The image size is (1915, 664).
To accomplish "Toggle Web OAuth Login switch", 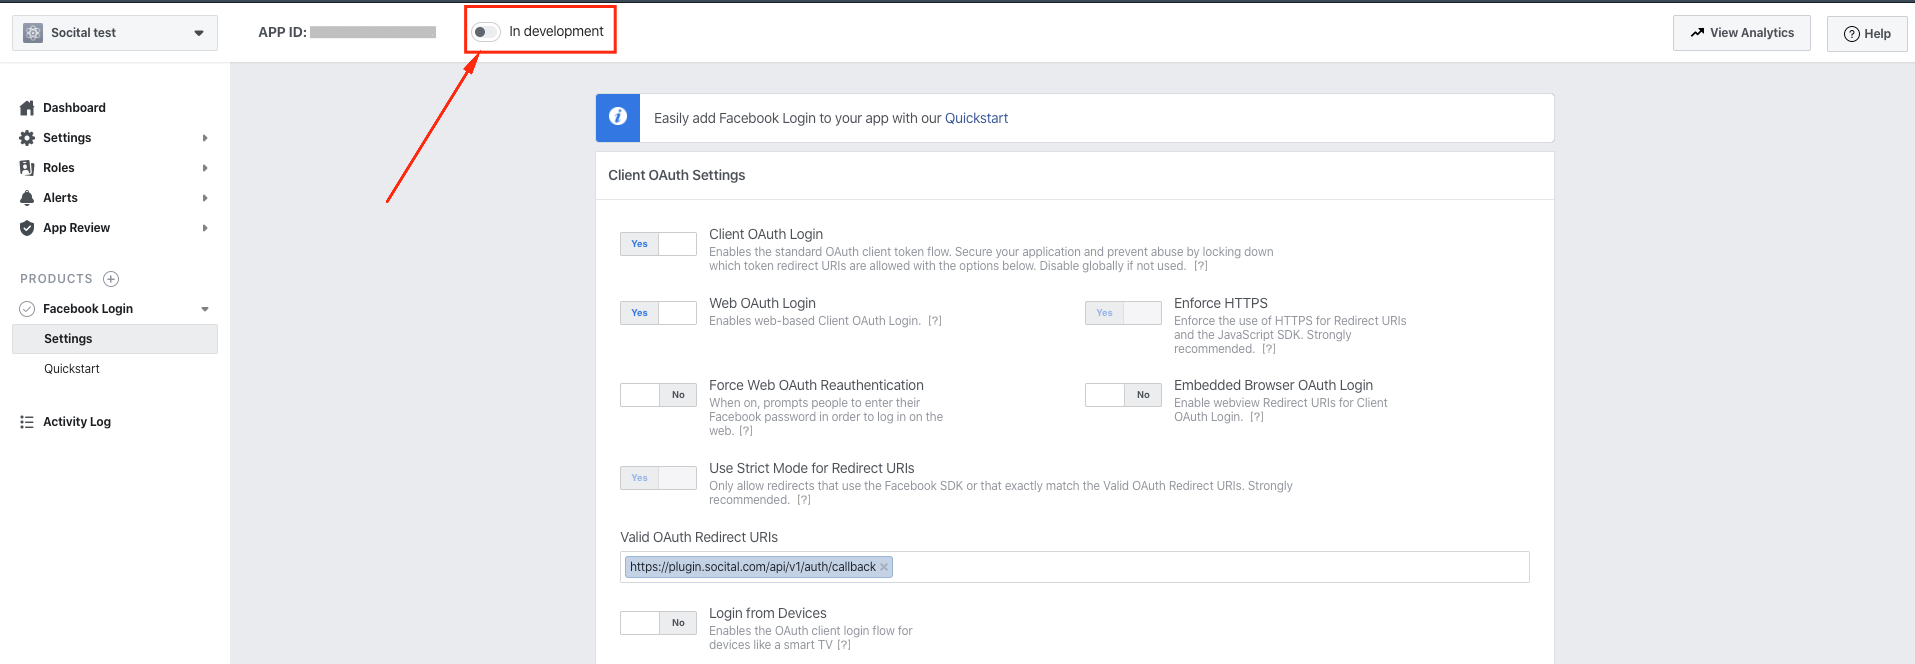I will pyautogui.click(x=658, y=313).
